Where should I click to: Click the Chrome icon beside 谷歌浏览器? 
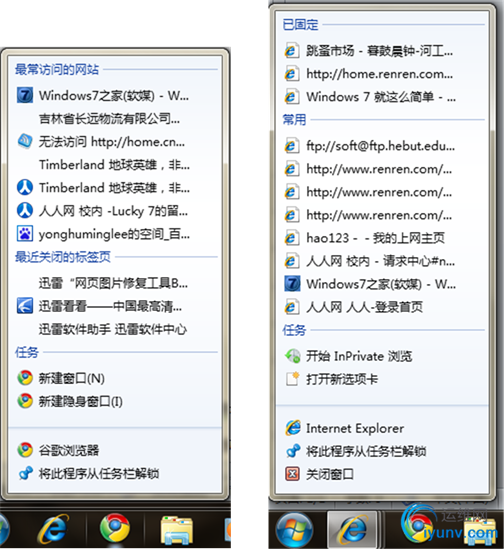[x=25, y=450]
